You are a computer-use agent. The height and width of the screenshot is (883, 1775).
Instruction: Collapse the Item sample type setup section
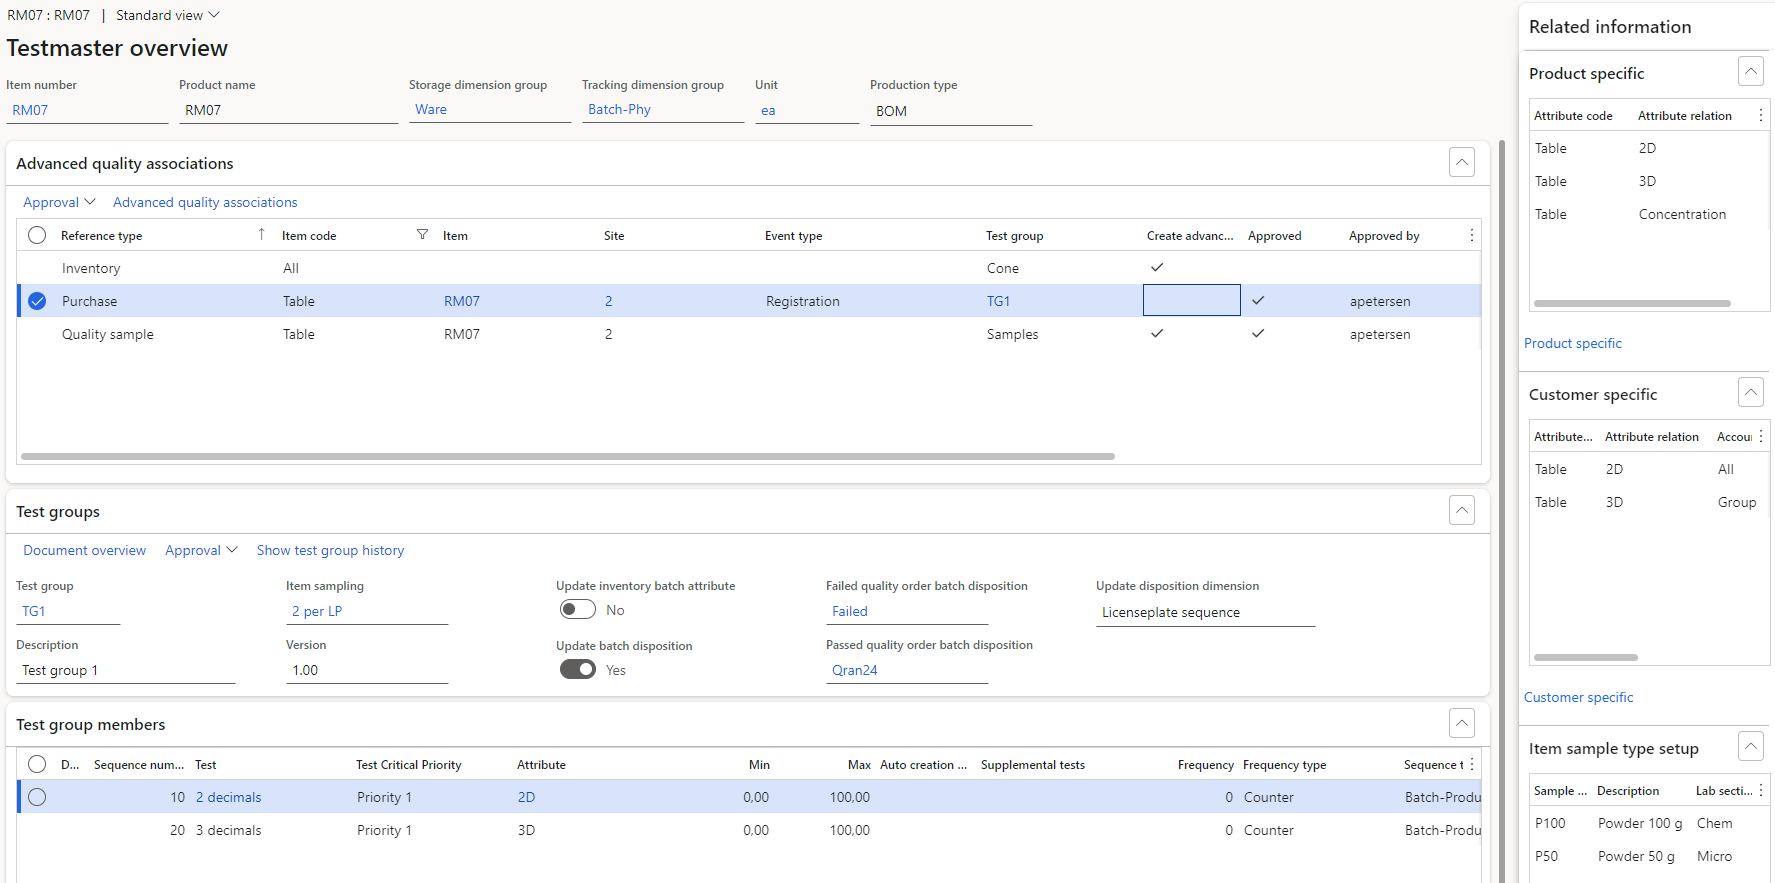1750,747
